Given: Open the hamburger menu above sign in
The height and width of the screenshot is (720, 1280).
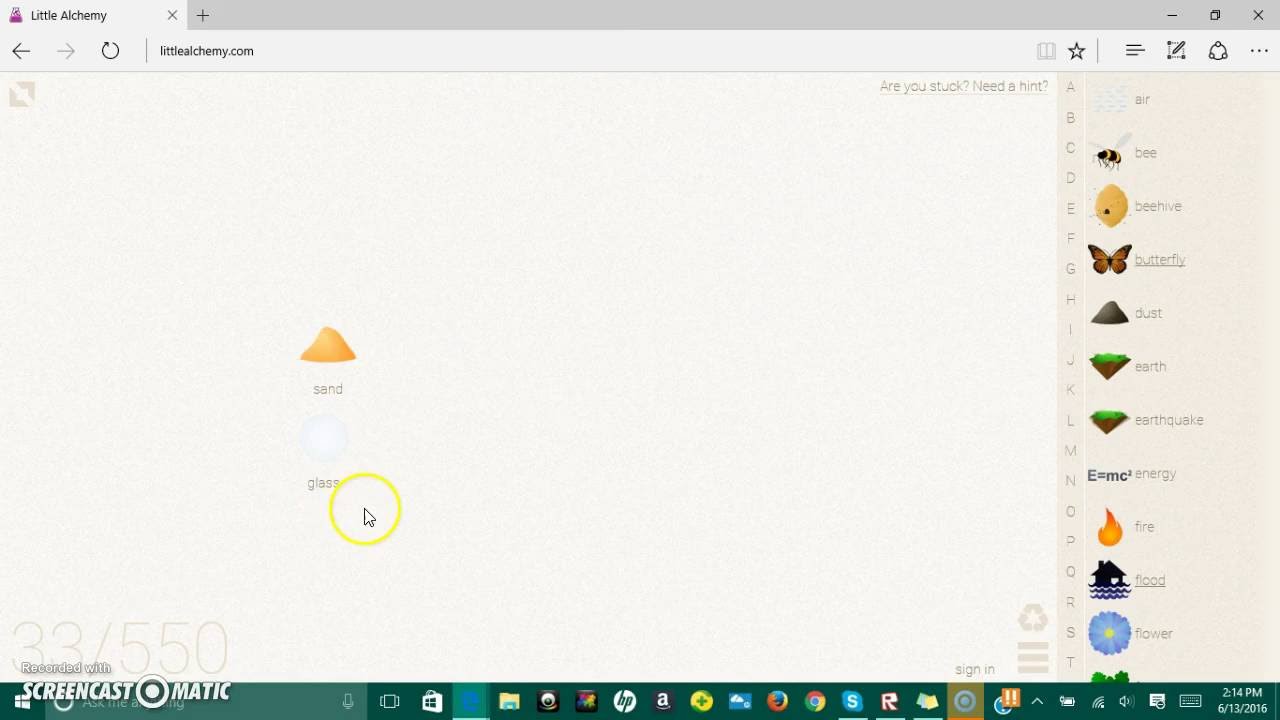Looking at the screenshot, I should click(x=1033, y=657).
